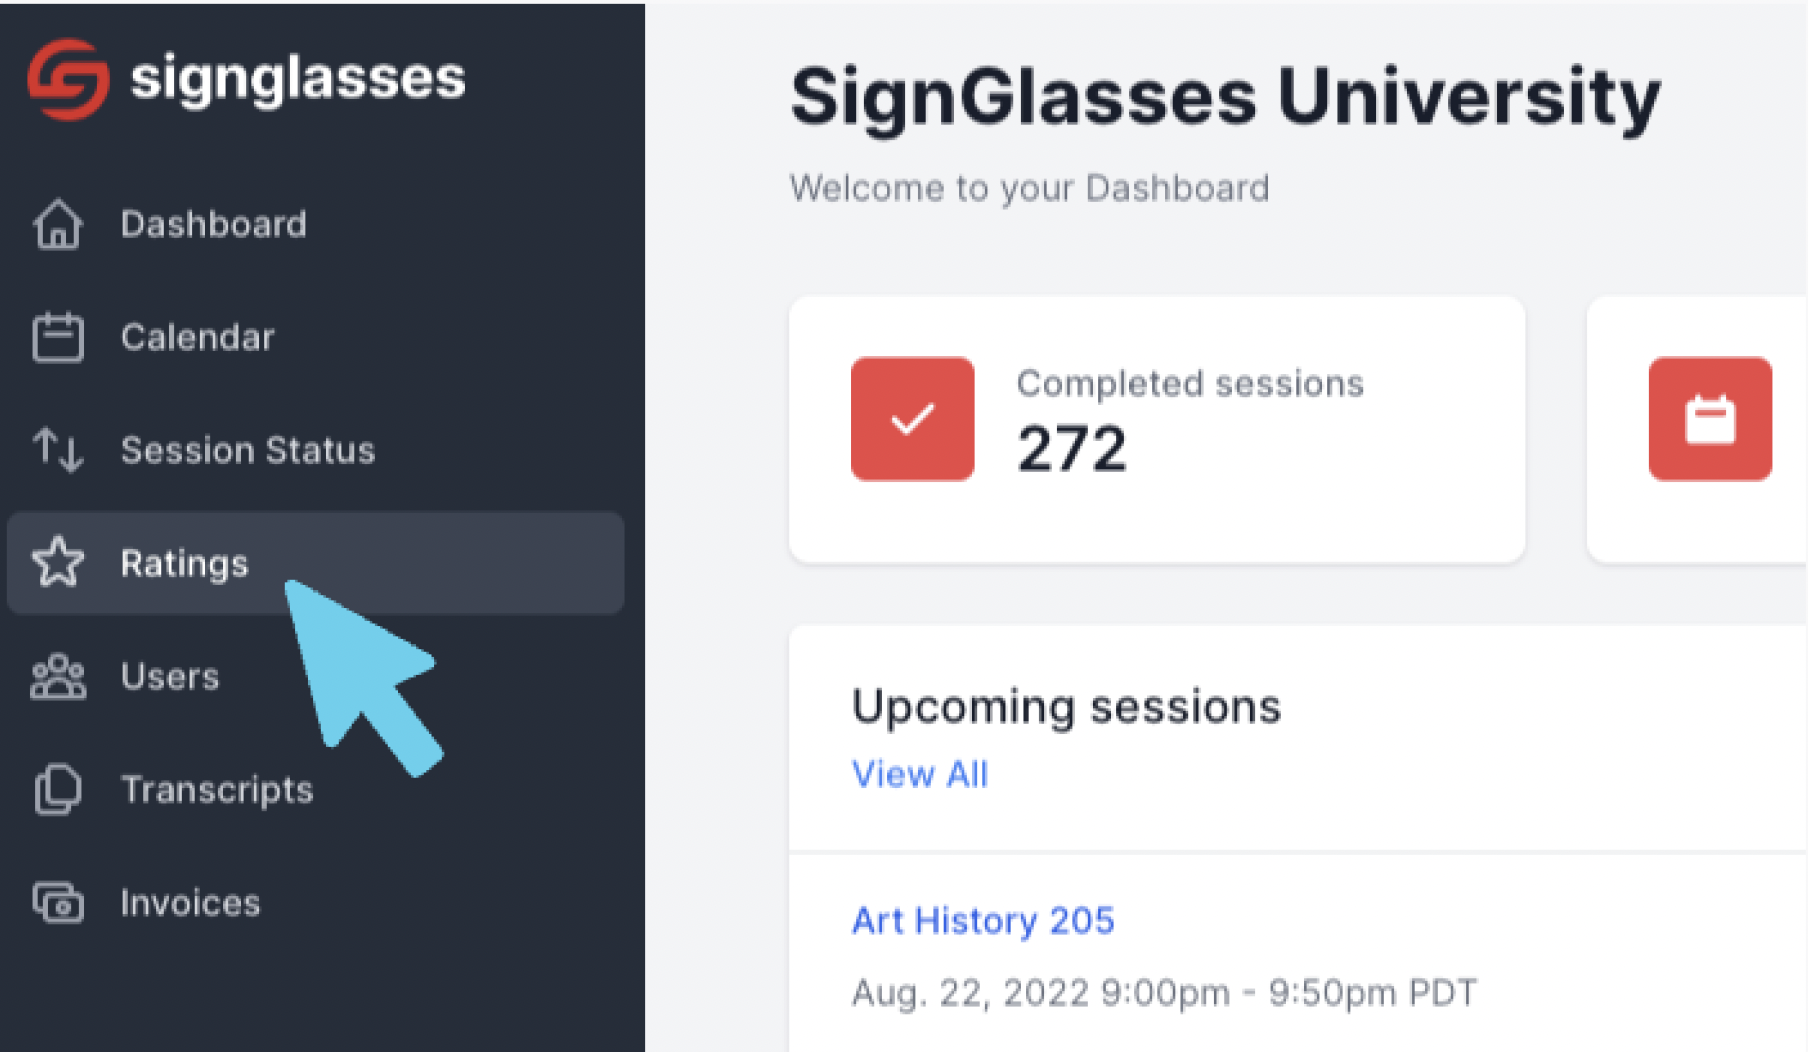Open the Dashboard menu item
This screenshot has width=1808, height=1052.
coord(213,224)
